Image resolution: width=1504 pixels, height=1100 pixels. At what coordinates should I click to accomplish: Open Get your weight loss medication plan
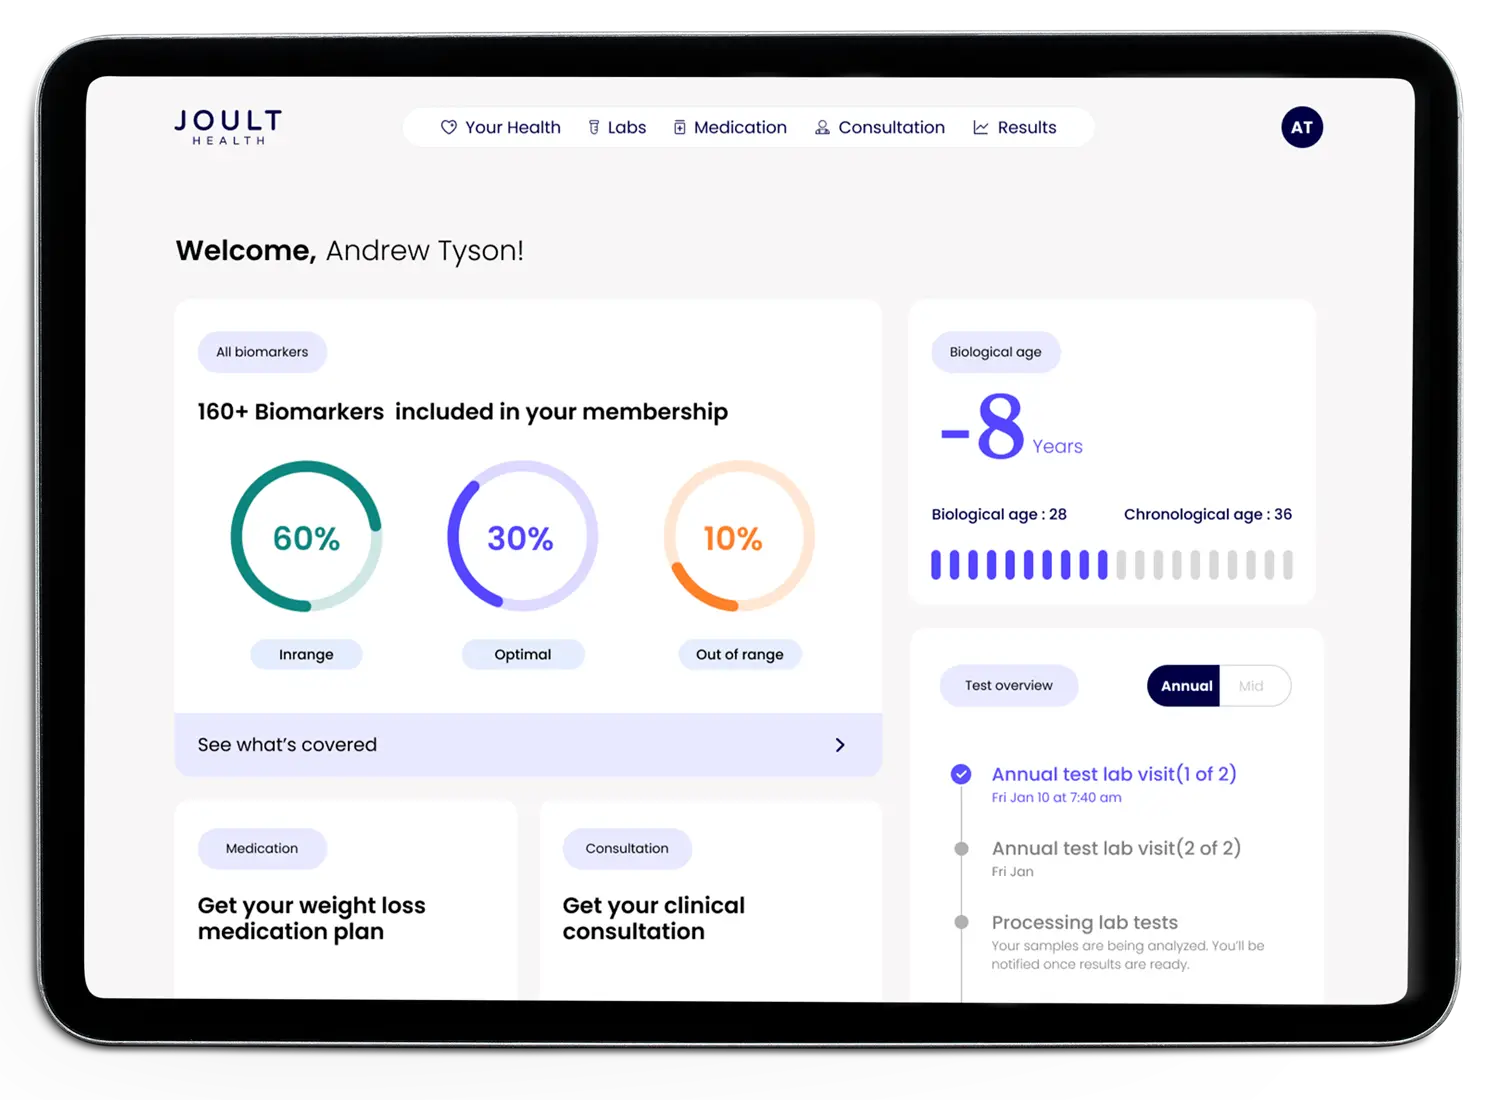312,918
